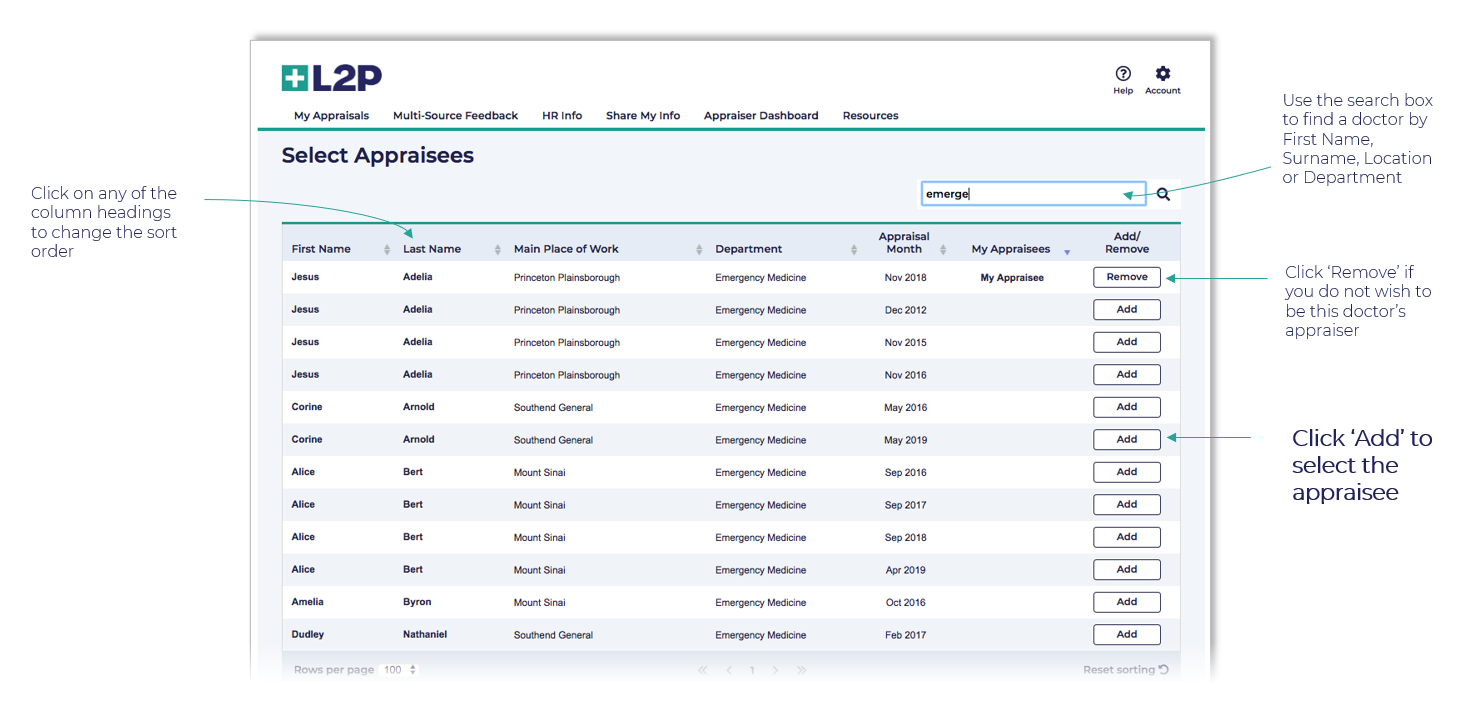Open the Rows per page dropdown
The image size is (1474, 710).
(x=400, y=670)
